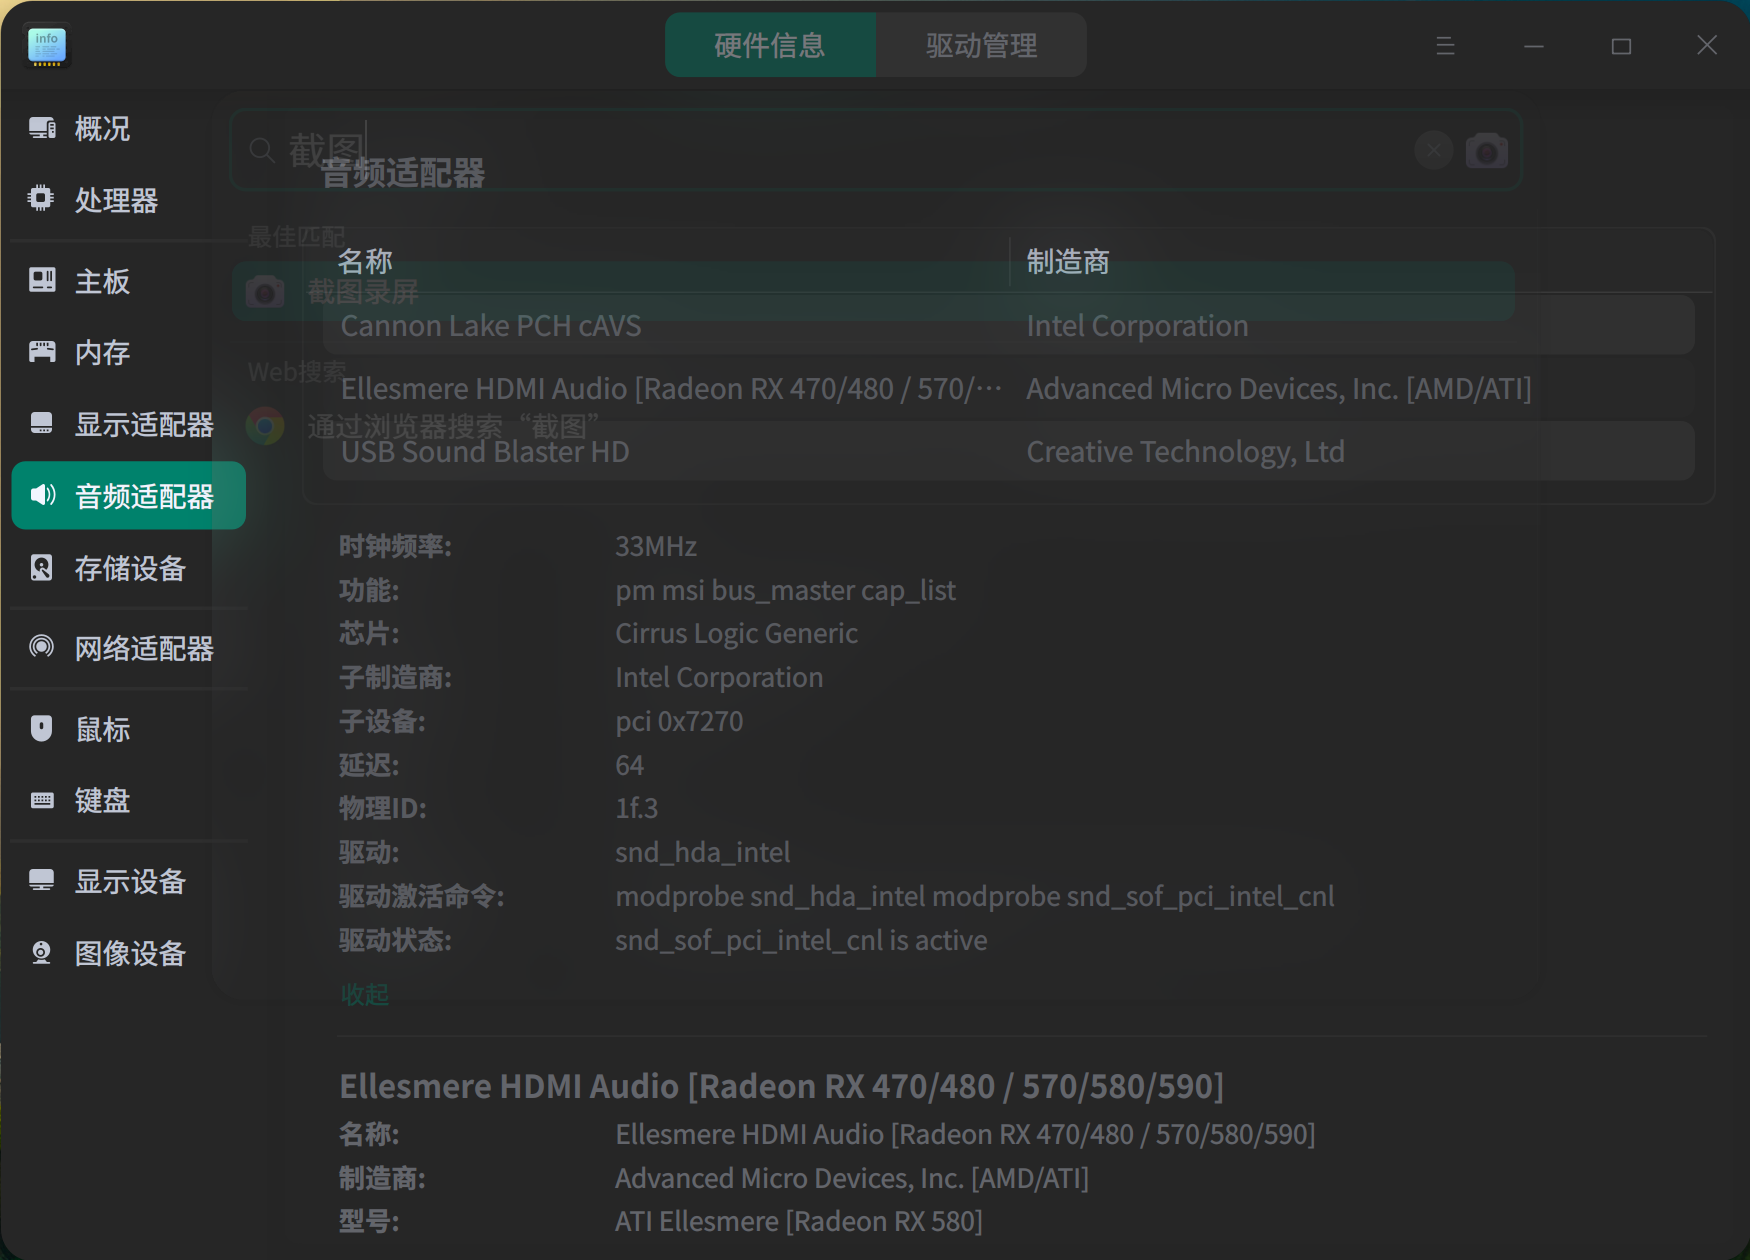The width and height of the screenshot is (1750, 1260).
Task: Open the app hamburger menu
Action: [1445, 45]
